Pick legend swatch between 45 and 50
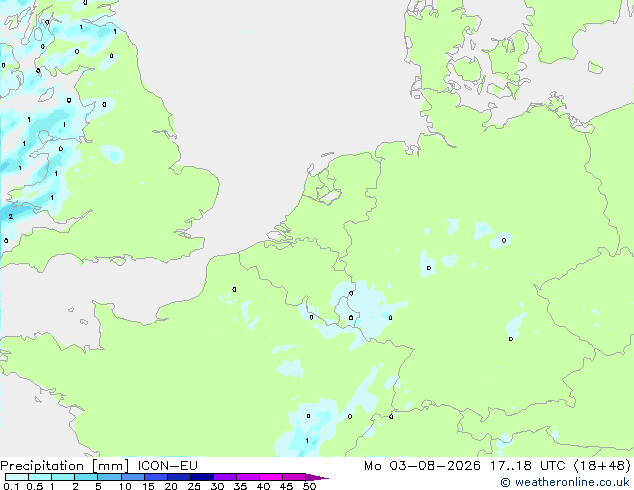Viewport: 634px width, 490px height. pos(294,477)
